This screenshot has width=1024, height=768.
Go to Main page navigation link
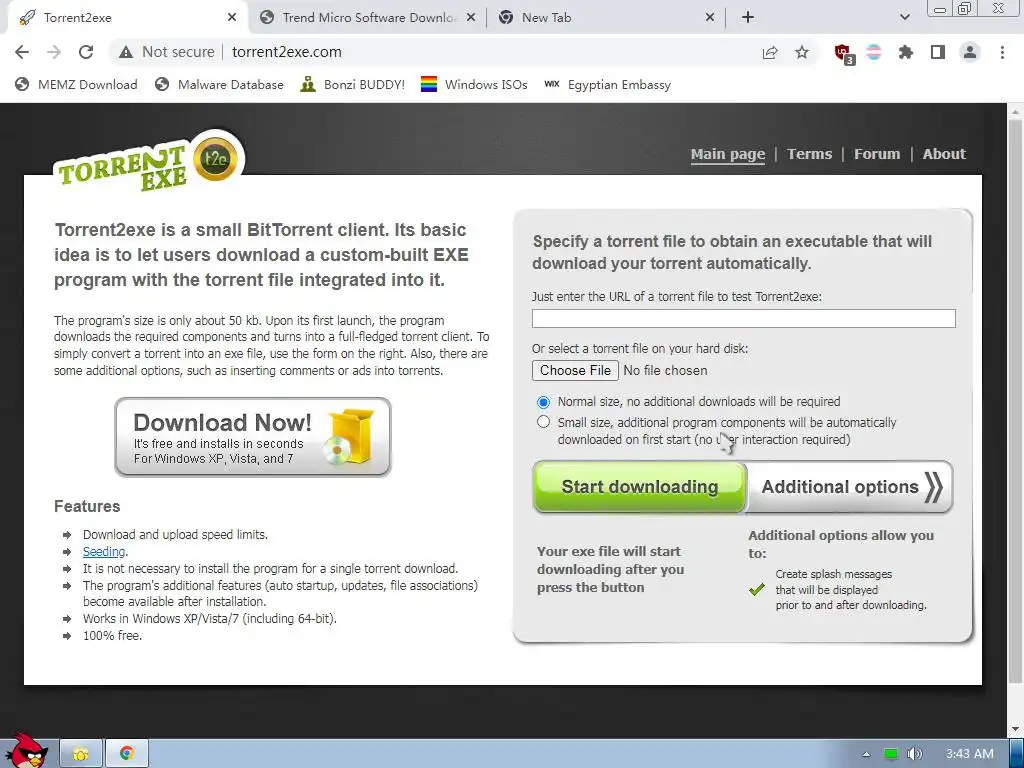coord(728,154)
